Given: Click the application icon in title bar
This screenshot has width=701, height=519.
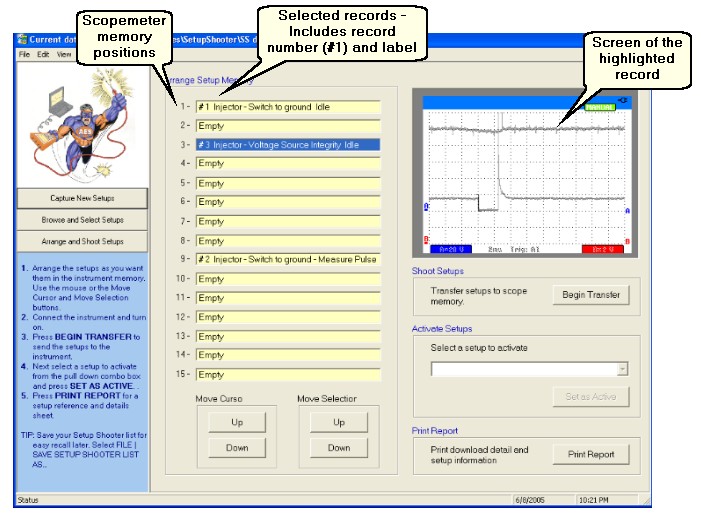Looking at the screenshot, I should tap(22, 39).
